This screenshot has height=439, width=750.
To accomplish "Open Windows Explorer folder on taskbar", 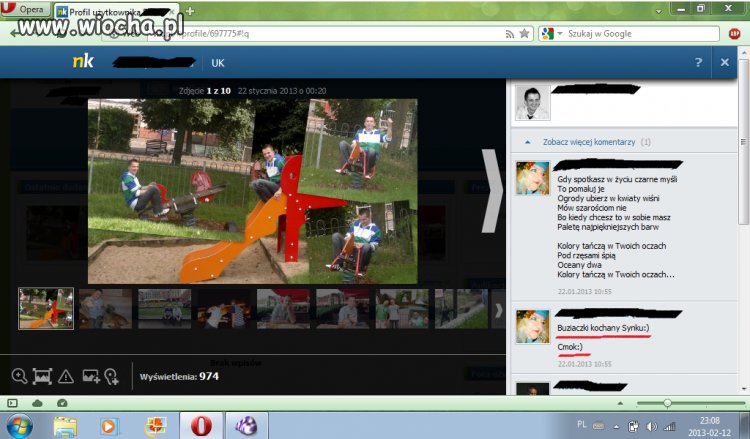I will tap(65, 426).
